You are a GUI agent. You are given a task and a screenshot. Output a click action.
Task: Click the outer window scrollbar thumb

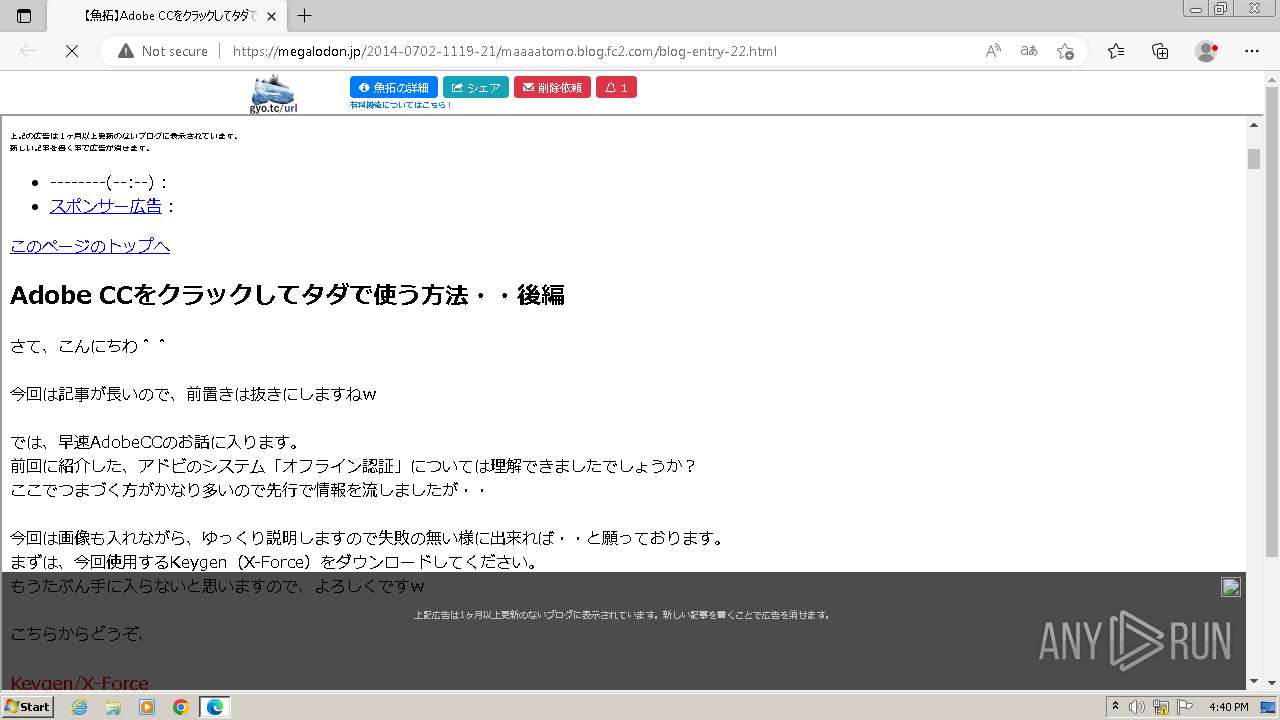coord(1272,320)
